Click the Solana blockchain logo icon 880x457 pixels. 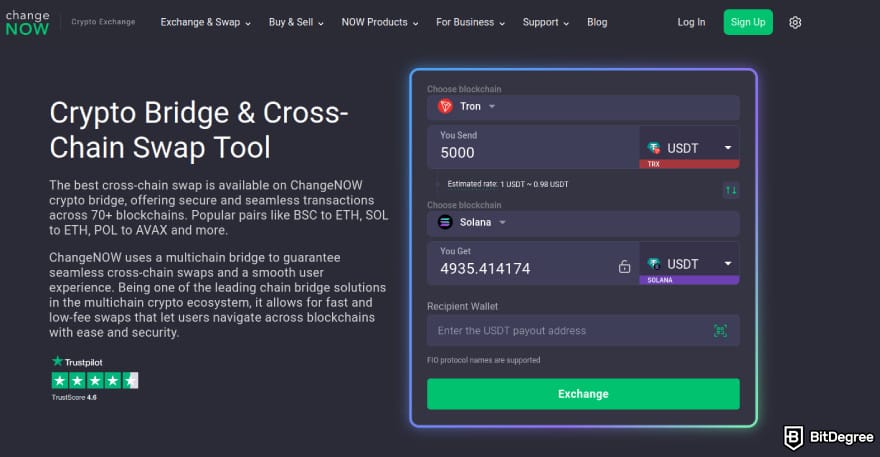(445, 222)
